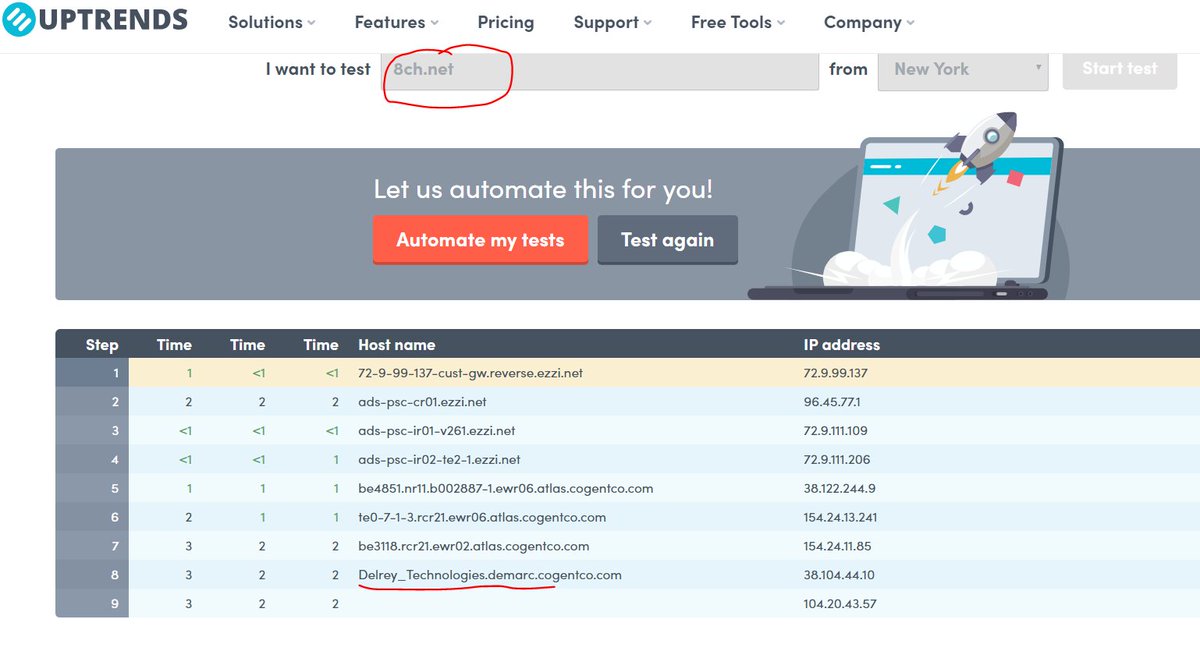This screenshot has width=1200, height=651.
Task: Select host te0-7-1-3.rcr21.ewr06.atlas.cogentco.com
Action: click(x=482, y=518)
